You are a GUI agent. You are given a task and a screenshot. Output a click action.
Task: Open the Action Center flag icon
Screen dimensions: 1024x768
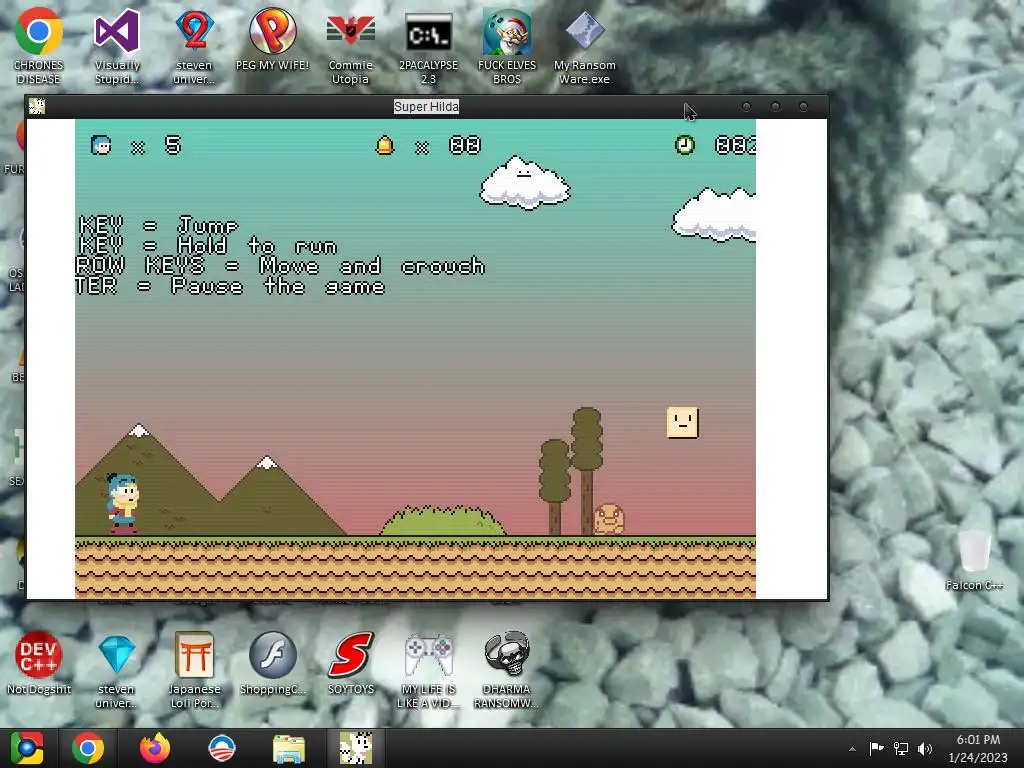876,748
